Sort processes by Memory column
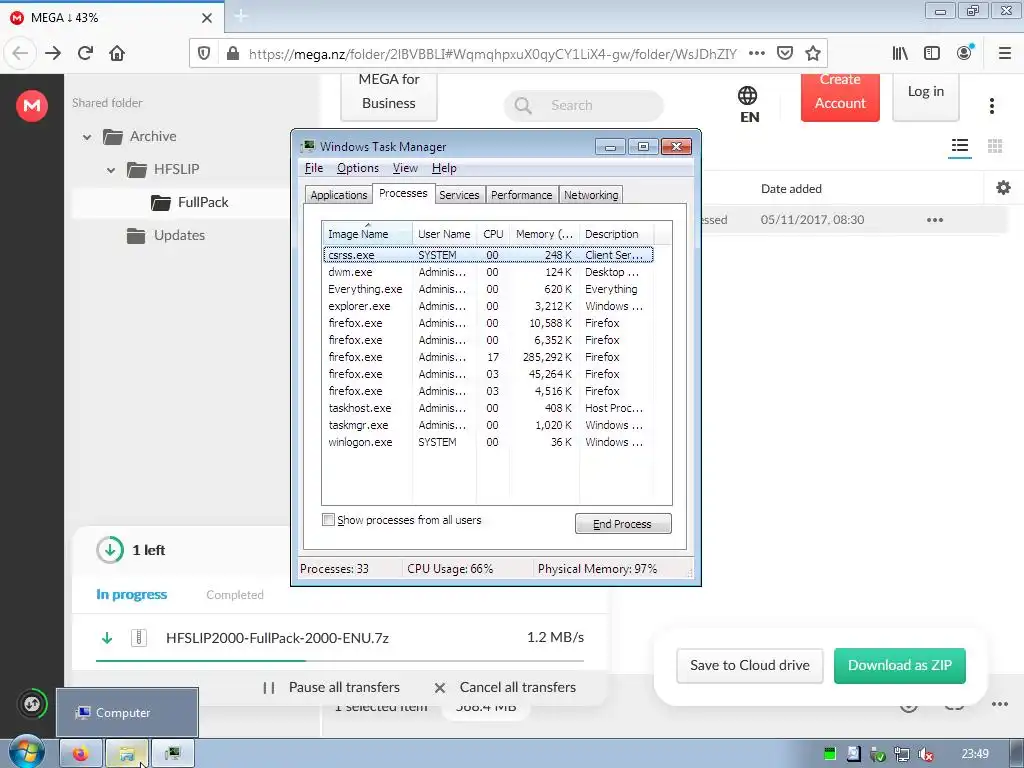 [x=544, y=233]
